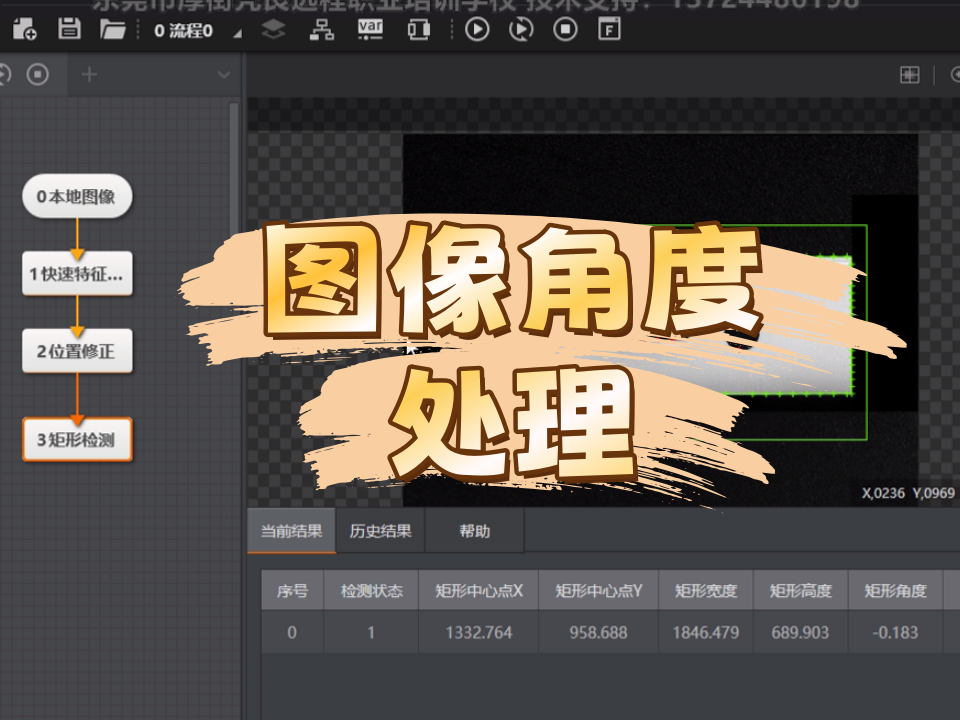
Task: Click the plus button to add a process
Action: tap(90, 75)
